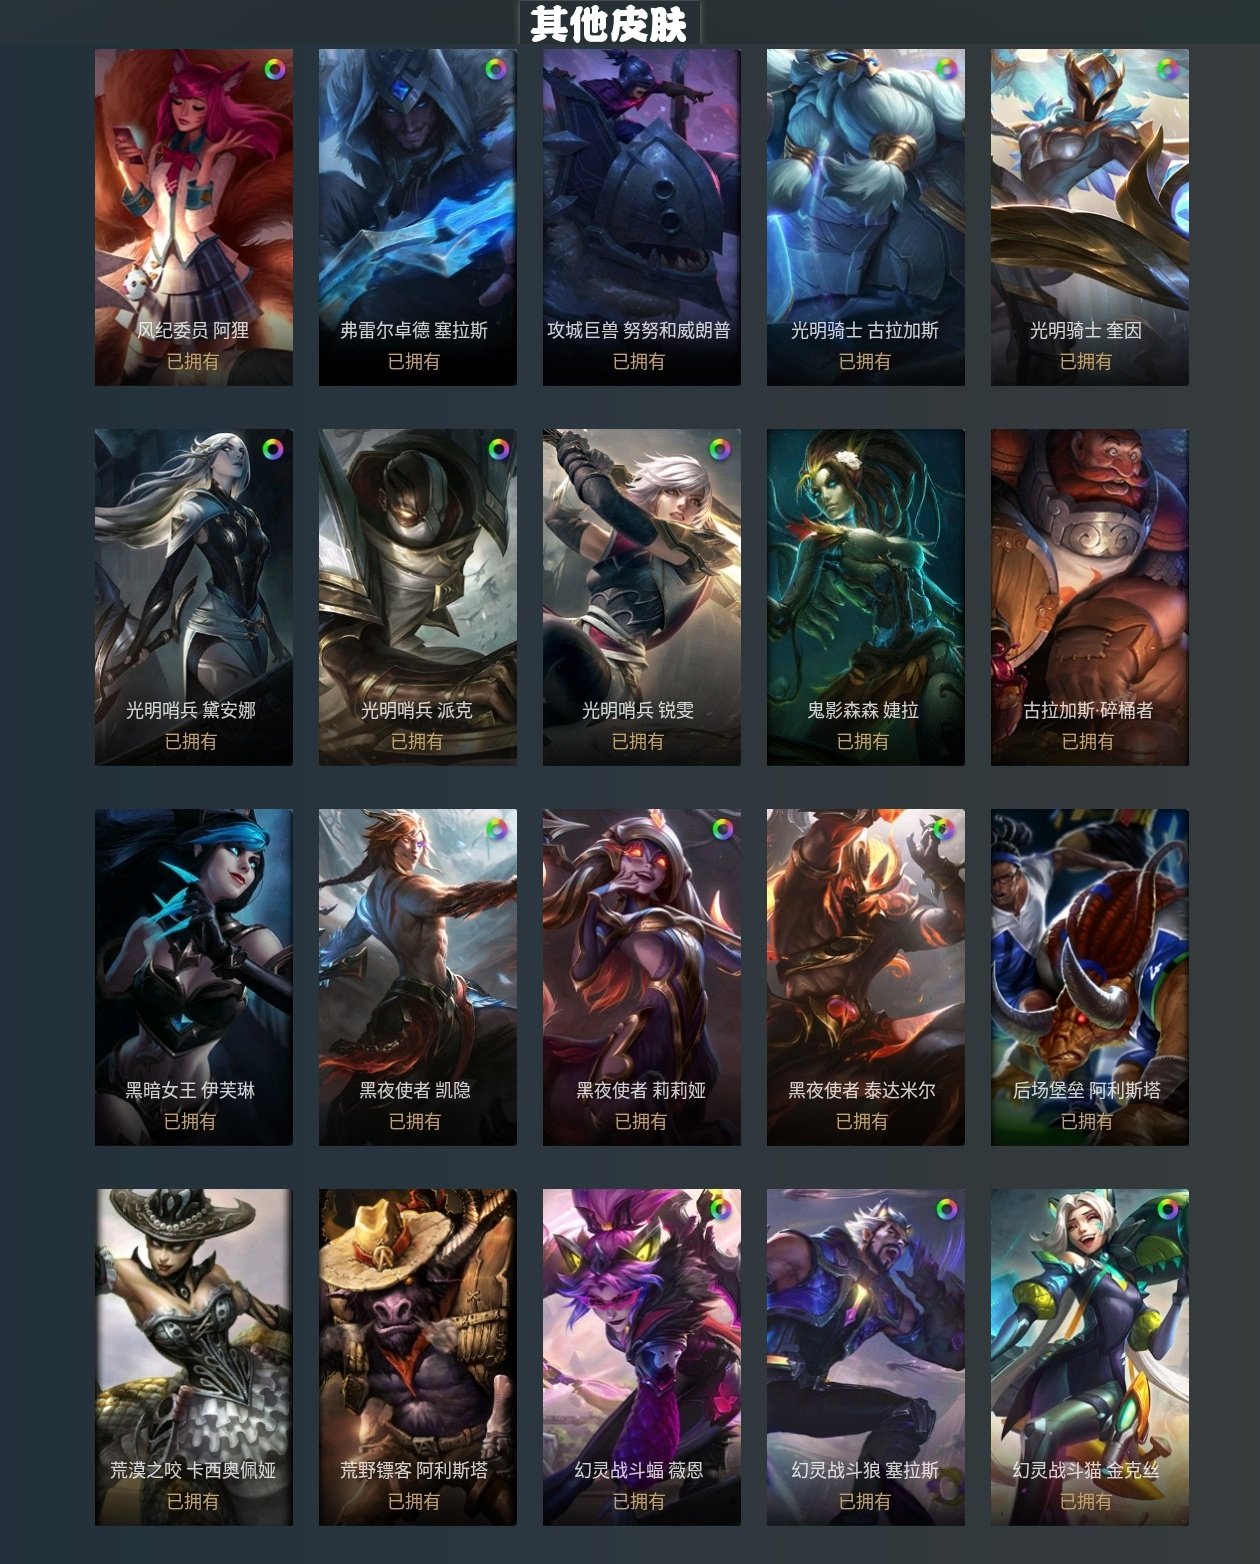The width and height of the screenshot is (1260, 1564).
Task: Click 已拥有 label under 黑夜使者 凯隐
Action: click(414, 1121)
